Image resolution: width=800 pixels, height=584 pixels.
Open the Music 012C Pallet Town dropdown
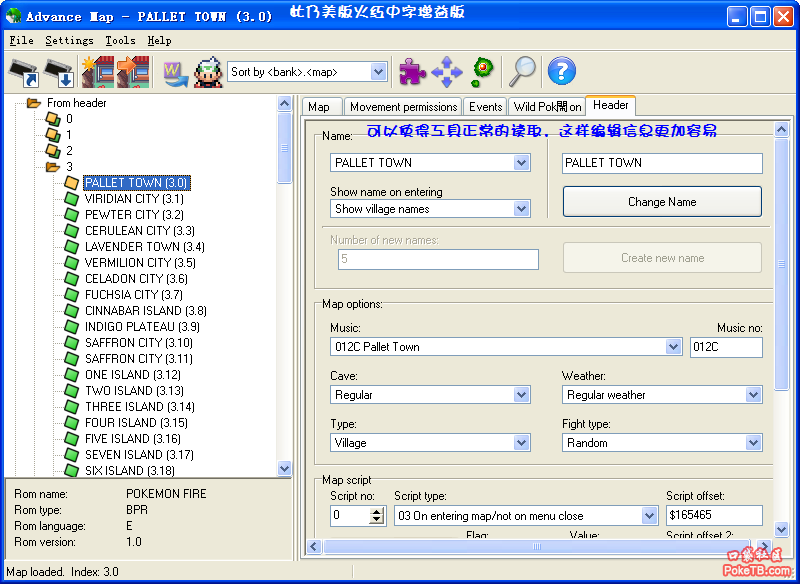[673, 347]
